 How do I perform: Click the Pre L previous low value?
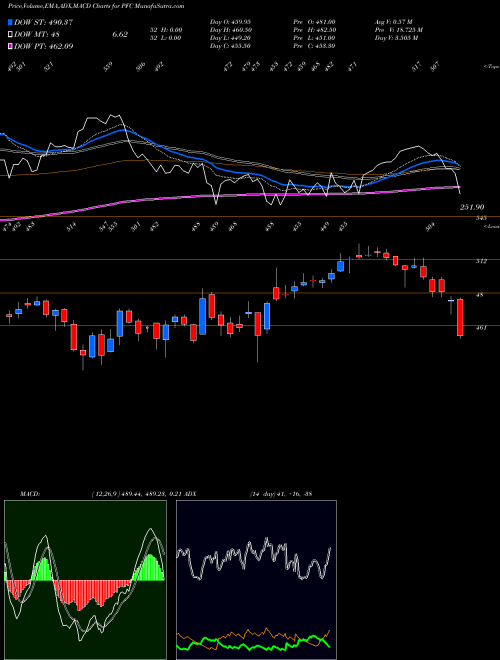coord(314,38)
